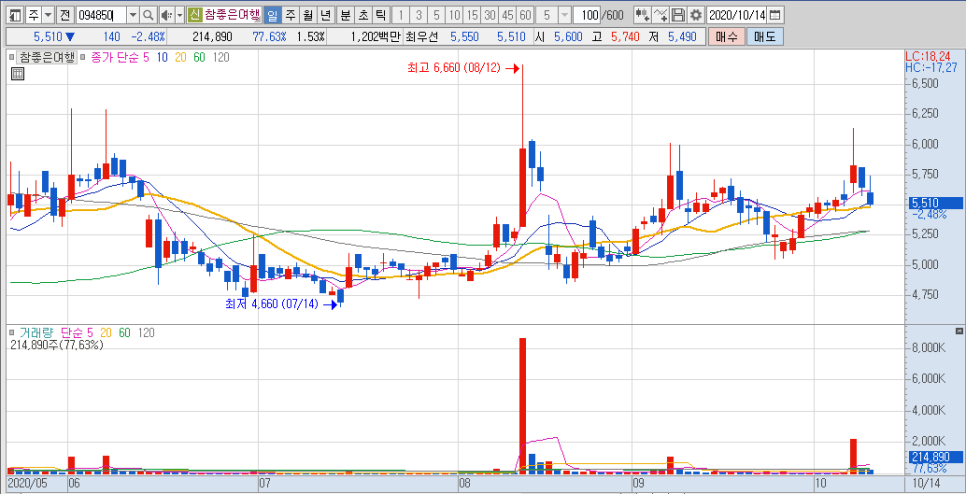Click the blue 10 moving average legend
The height and width of the screenshot is (494, 966).
click(x=164, y=57)
